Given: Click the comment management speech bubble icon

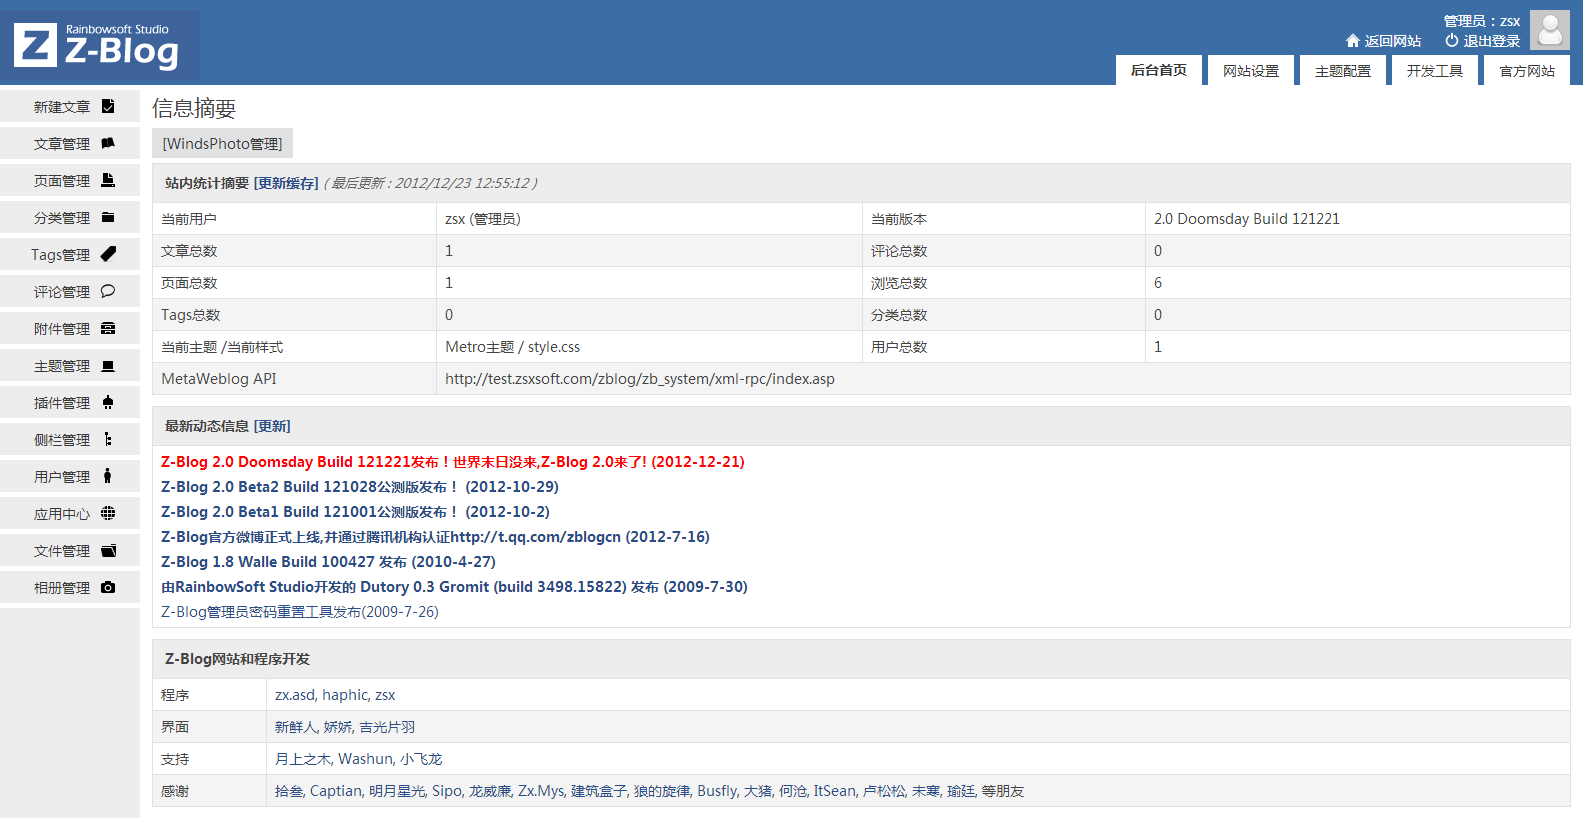Looking at the screenshot, I should [x=108, y=291].
